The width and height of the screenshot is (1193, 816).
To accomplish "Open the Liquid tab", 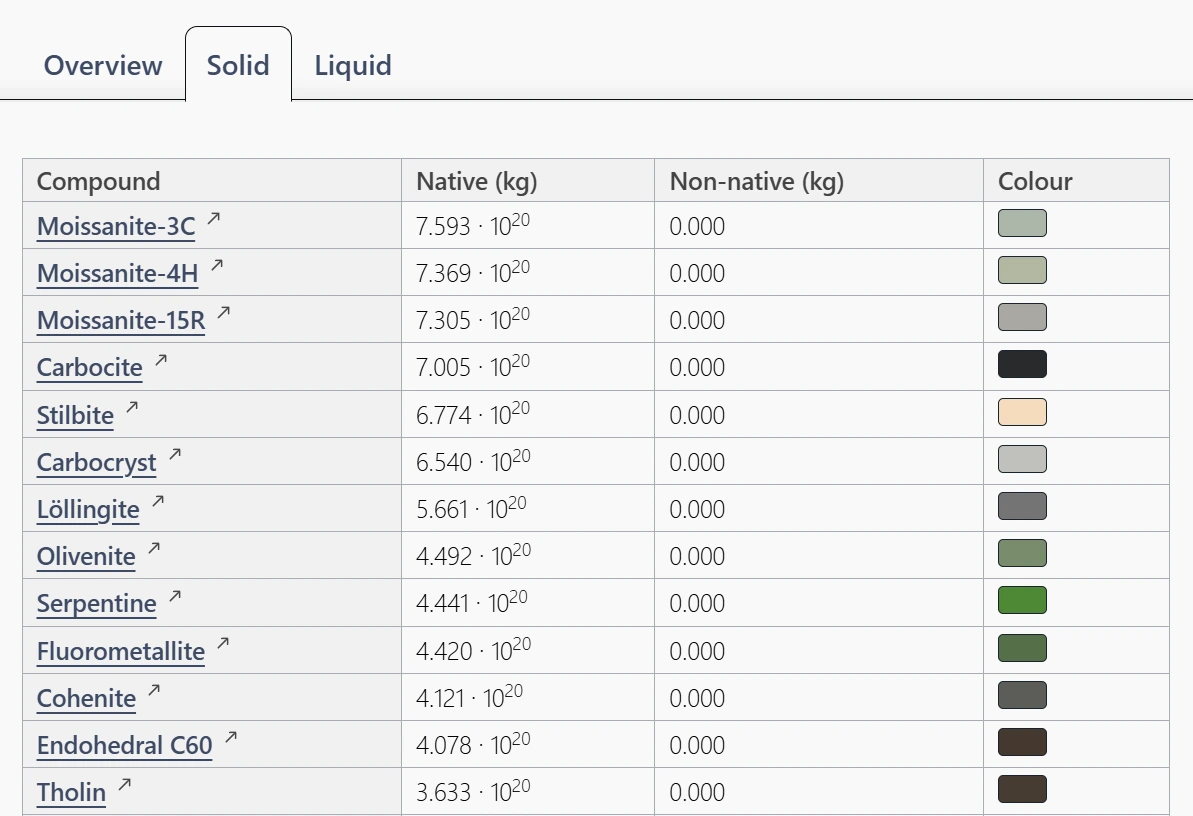I will click(x=353, y=65).
